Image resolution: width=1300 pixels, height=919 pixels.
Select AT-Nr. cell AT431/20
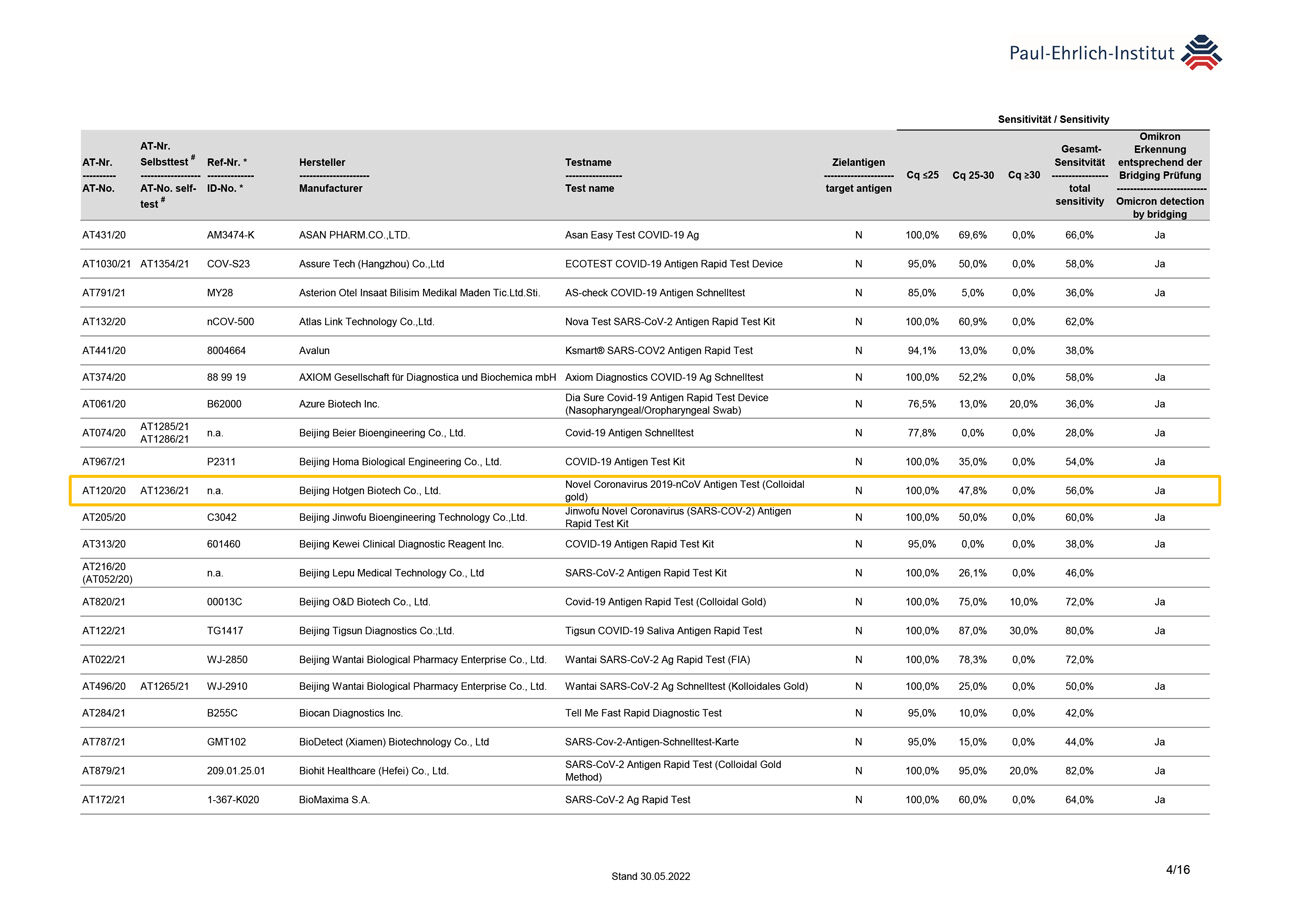(104, 235)
